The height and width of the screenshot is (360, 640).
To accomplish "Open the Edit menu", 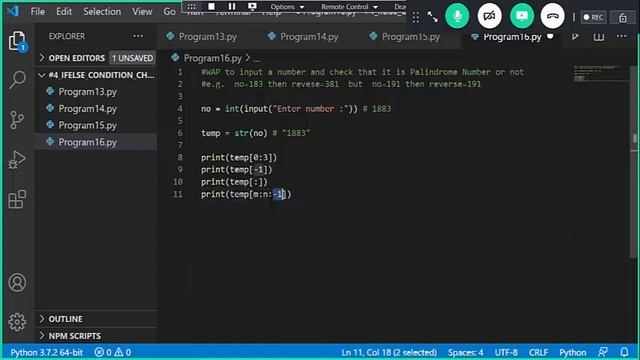I will coord(64,11).
